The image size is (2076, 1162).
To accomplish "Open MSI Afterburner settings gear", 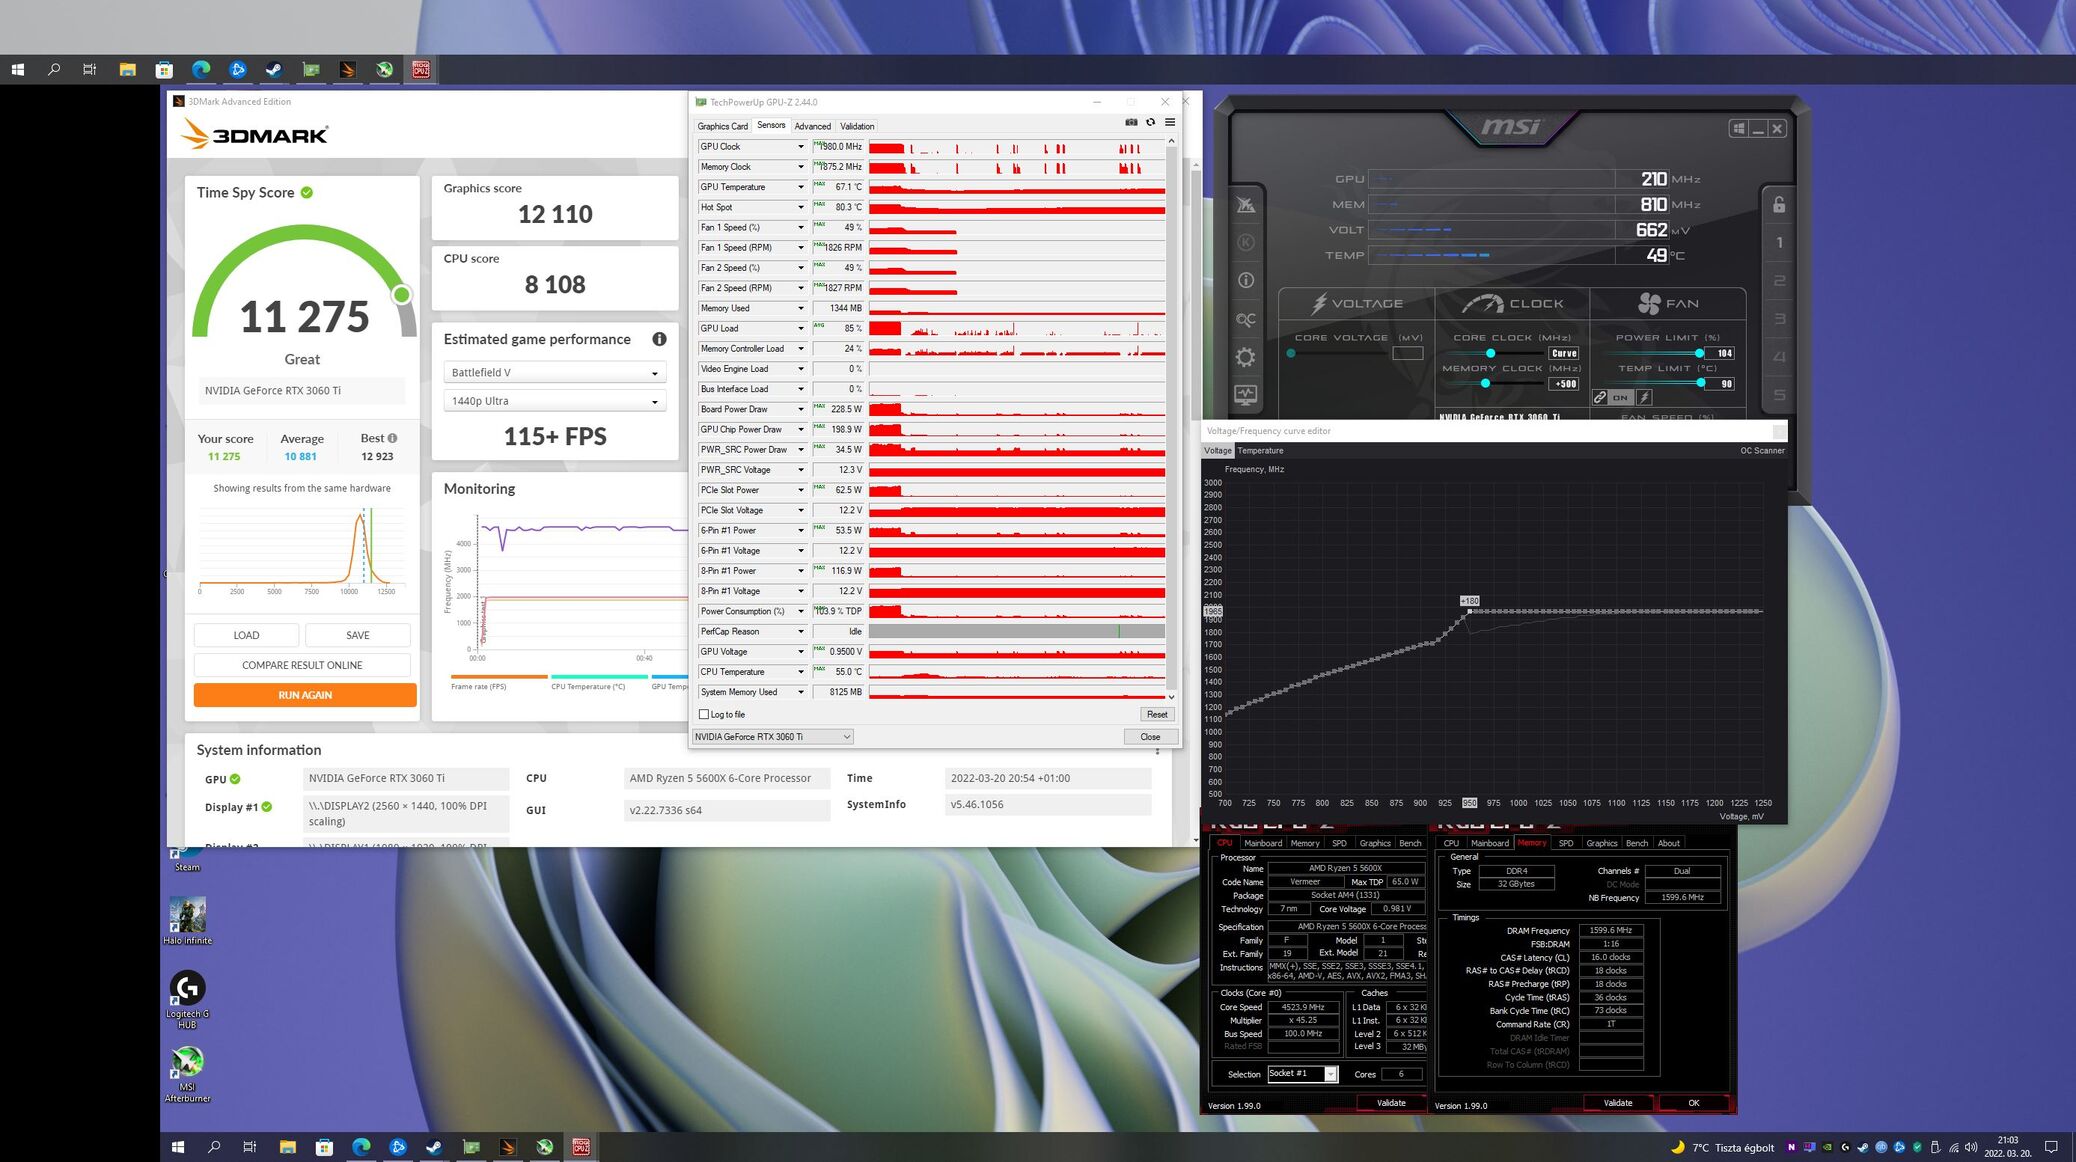I will pyautogui.click(x=1245, y=357).
